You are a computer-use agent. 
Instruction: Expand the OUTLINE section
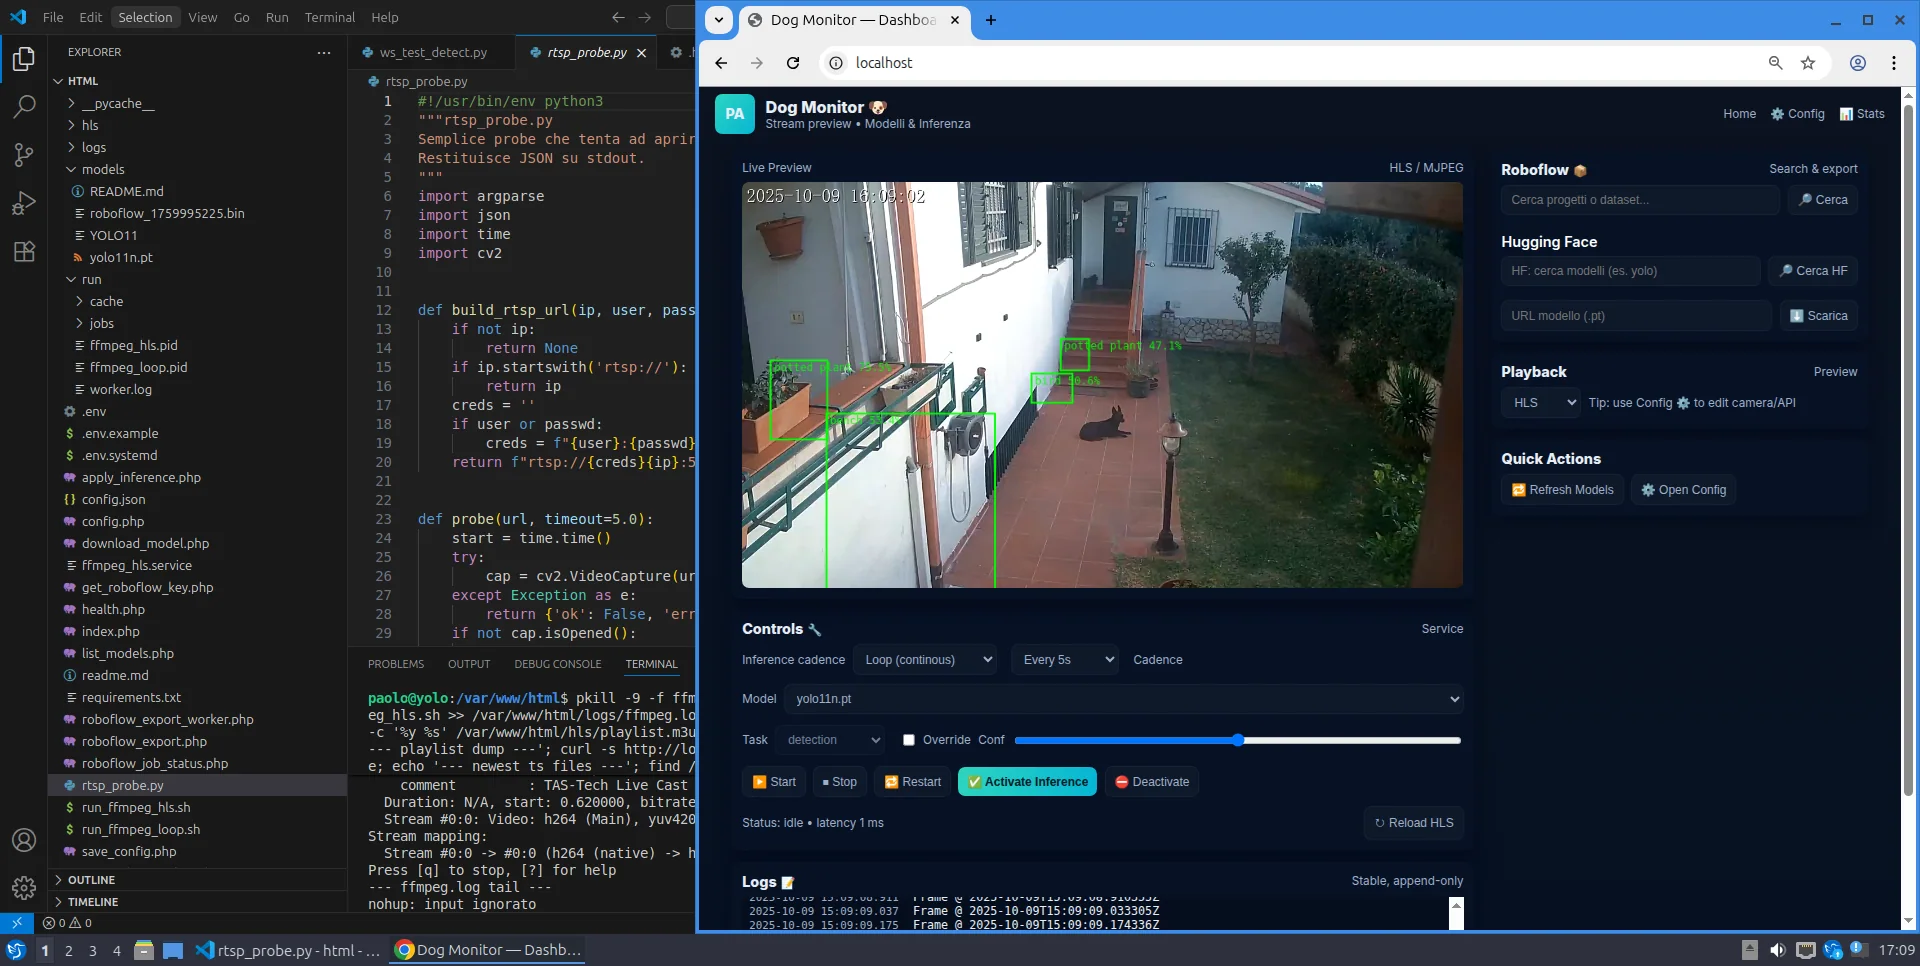[x=92, y=880]
